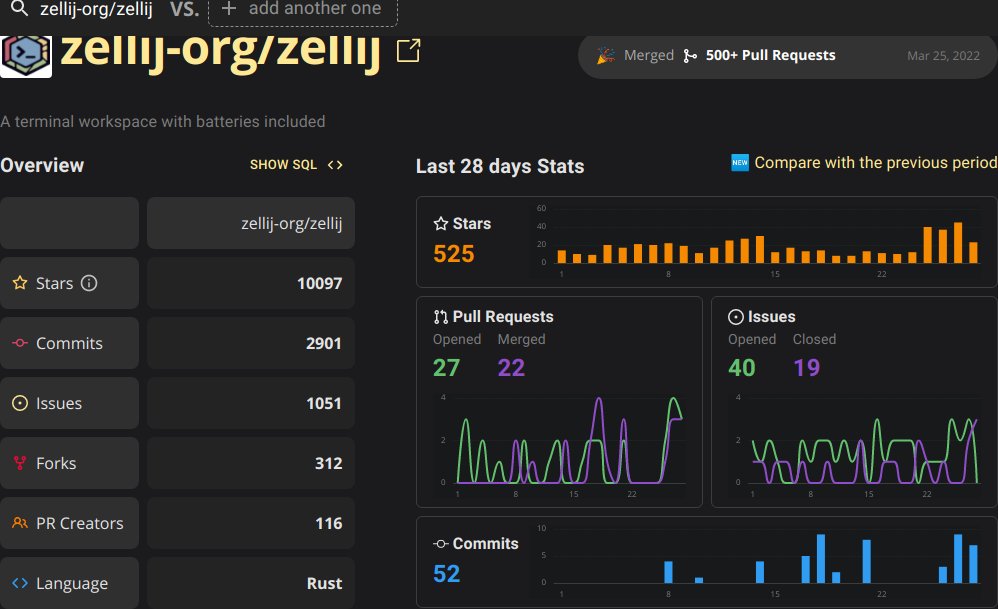998x609 pixels.
Task: Open zellij-org/zellij external link icon
Action: pyautogui.click(x=408, y=51)
